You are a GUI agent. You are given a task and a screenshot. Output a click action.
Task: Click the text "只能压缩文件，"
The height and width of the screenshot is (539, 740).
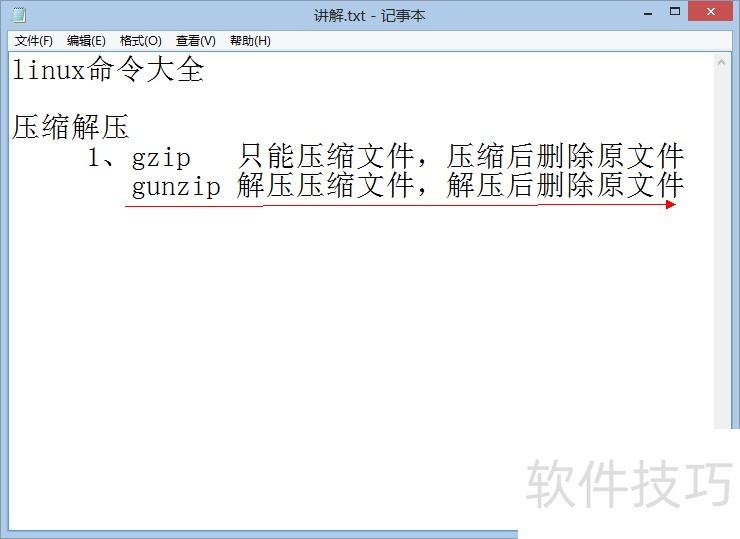(333, 156)
